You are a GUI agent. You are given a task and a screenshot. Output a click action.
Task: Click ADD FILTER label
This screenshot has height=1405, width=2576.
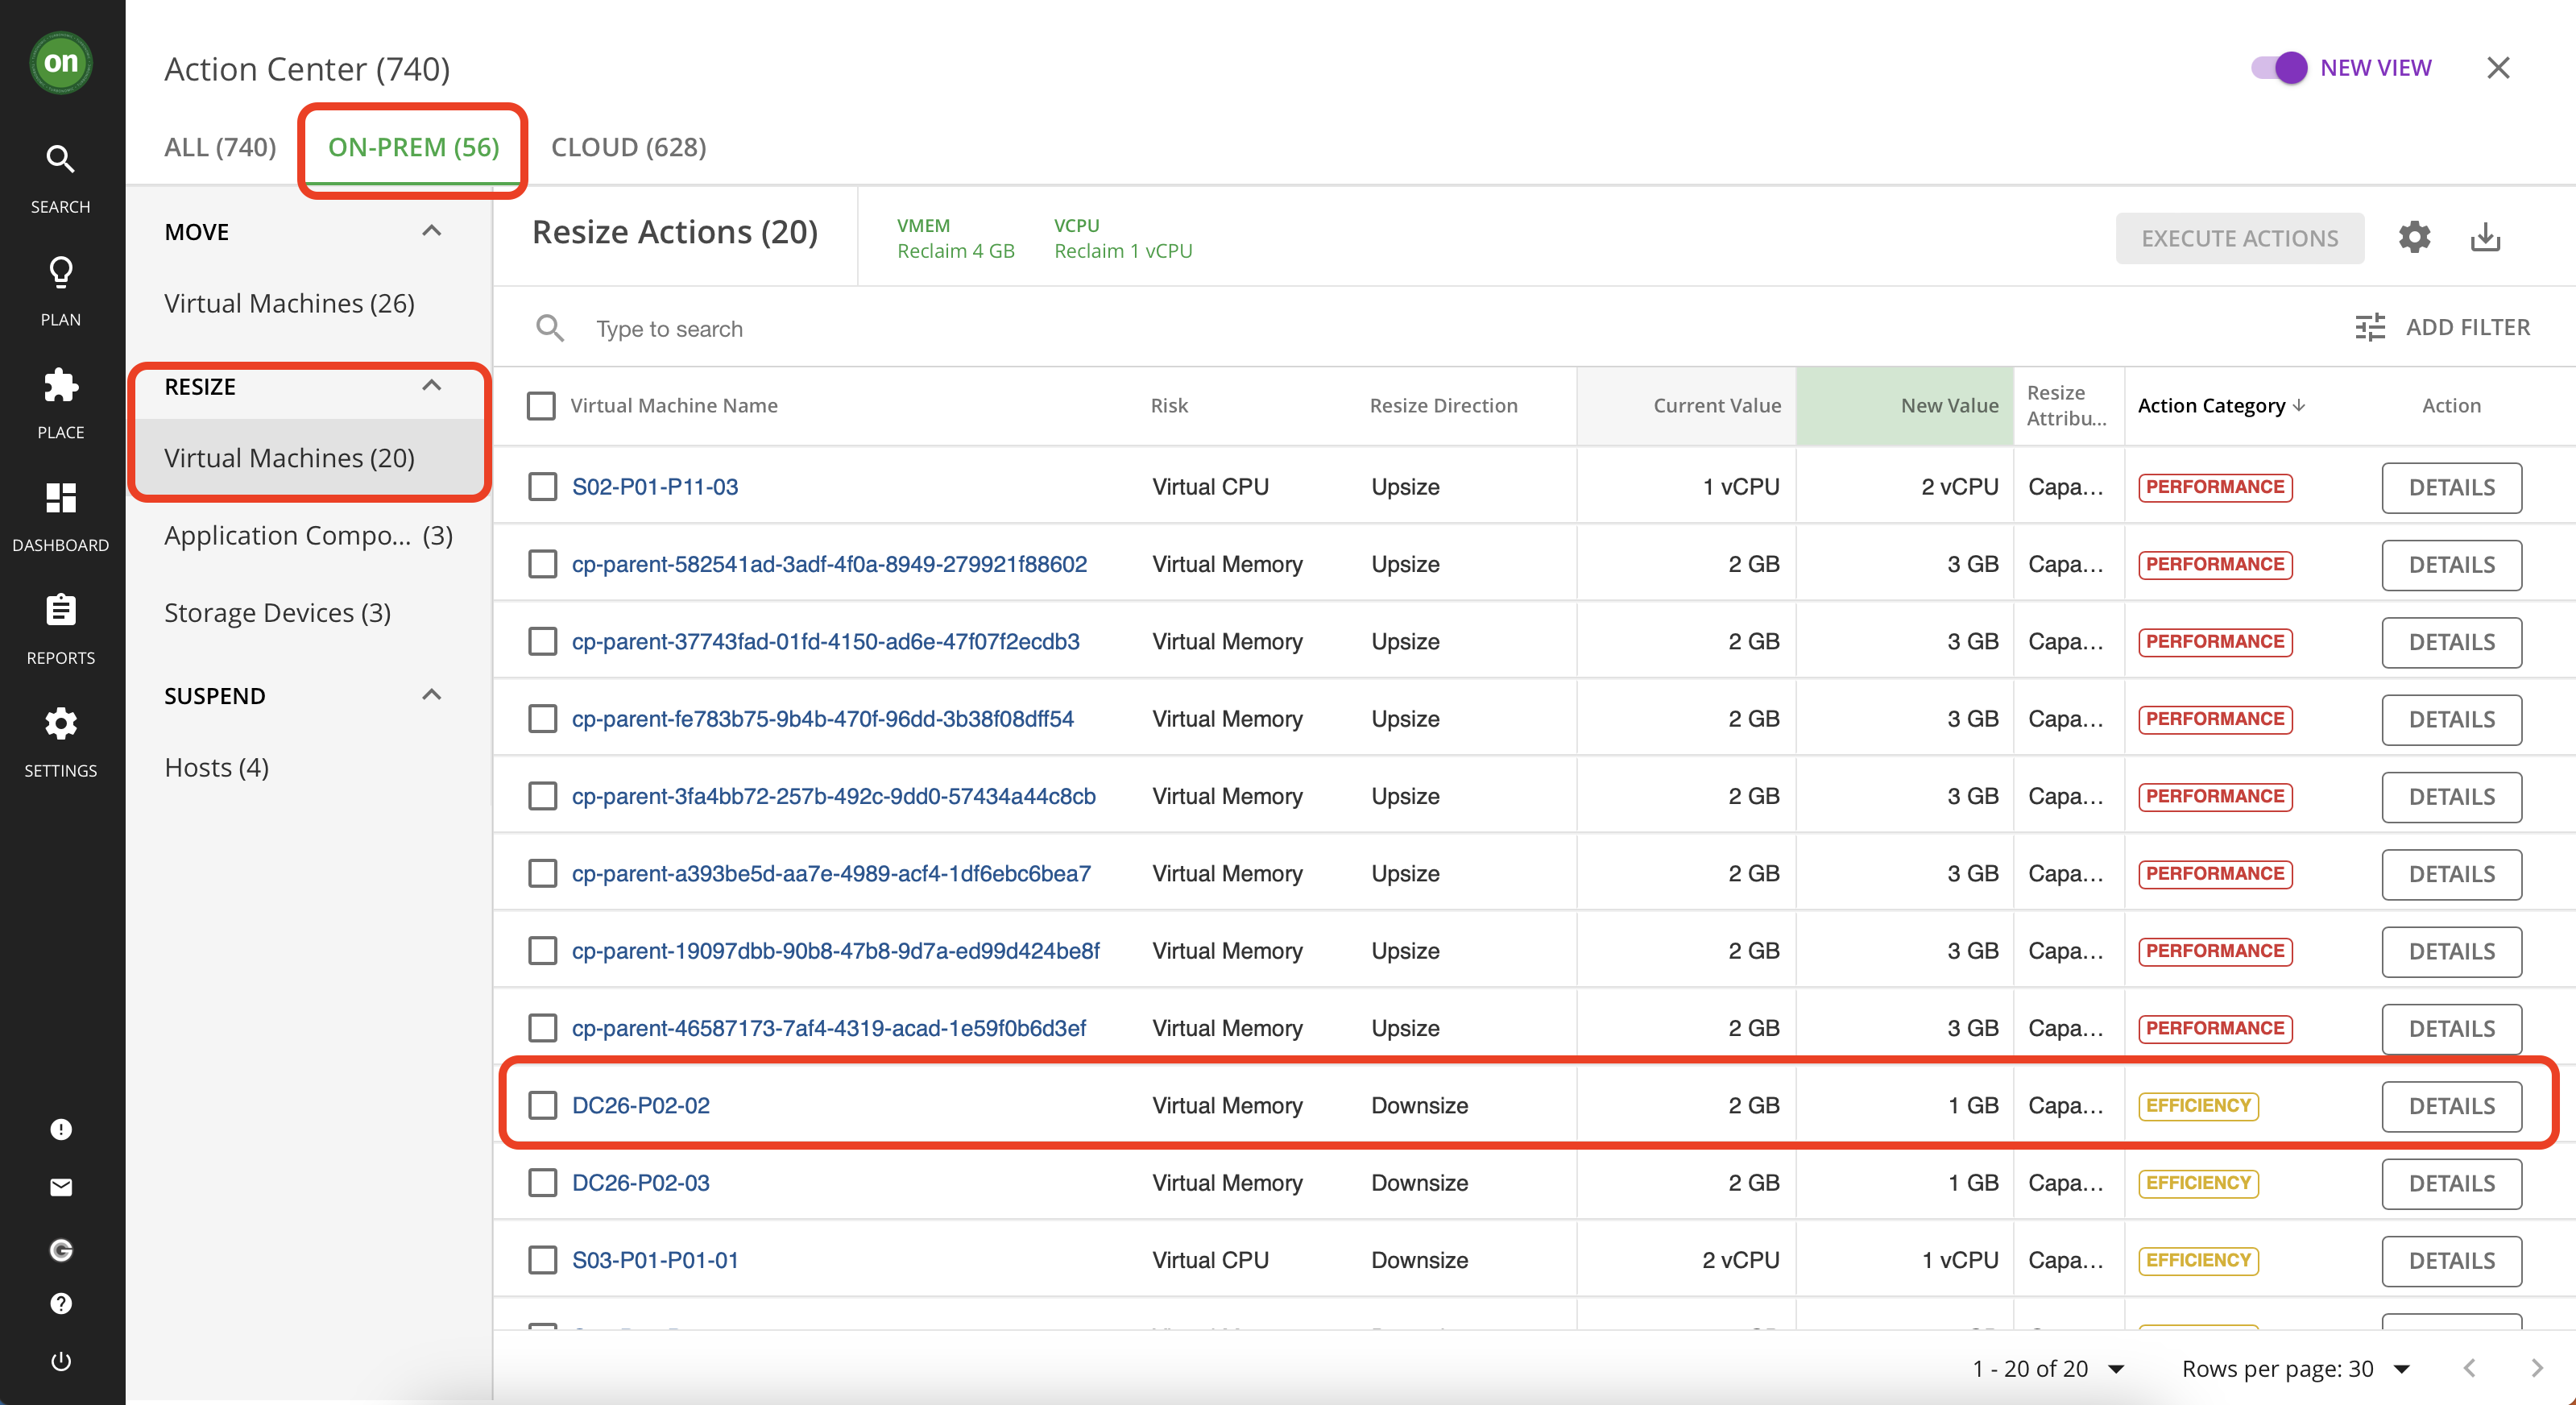(x=2467, y=327)
